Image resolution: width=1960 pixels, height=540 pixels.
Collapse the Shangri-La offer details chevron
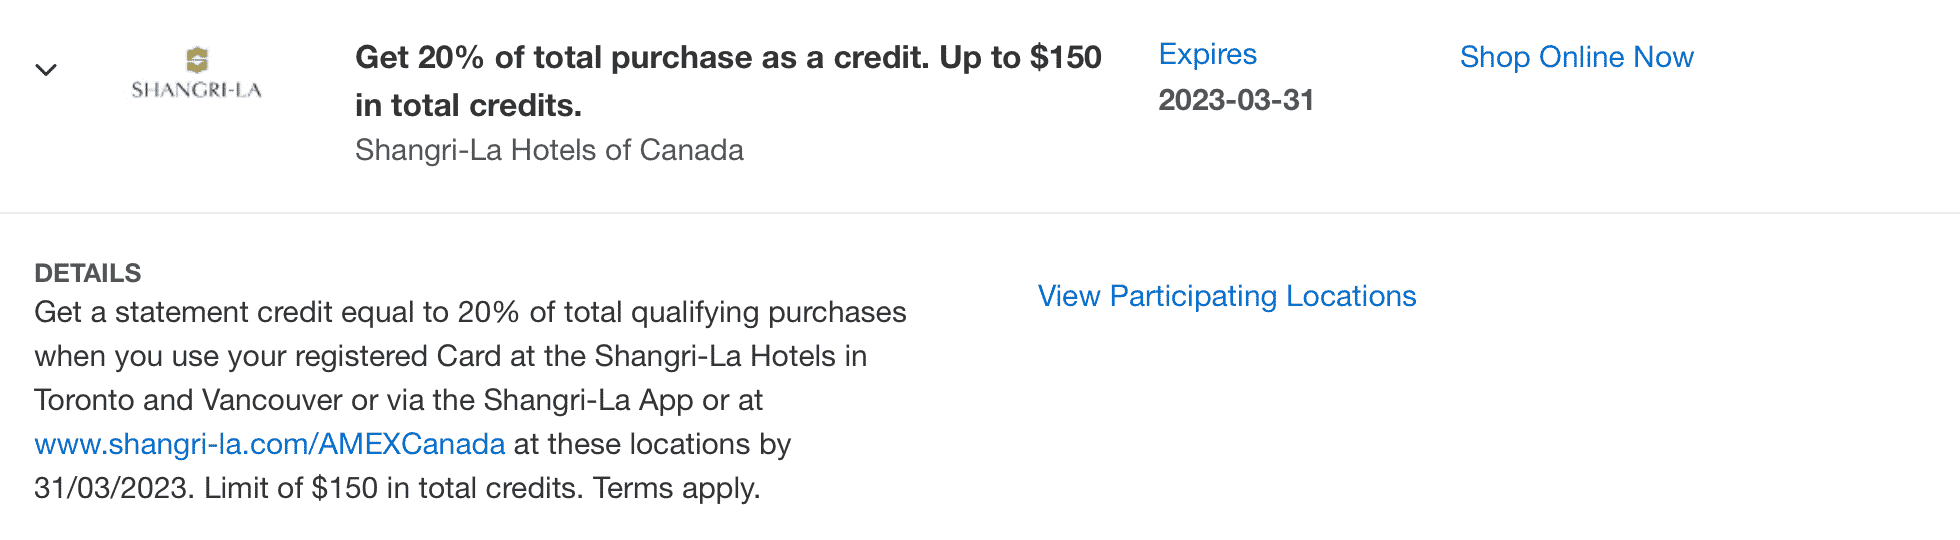coord(46,69)
